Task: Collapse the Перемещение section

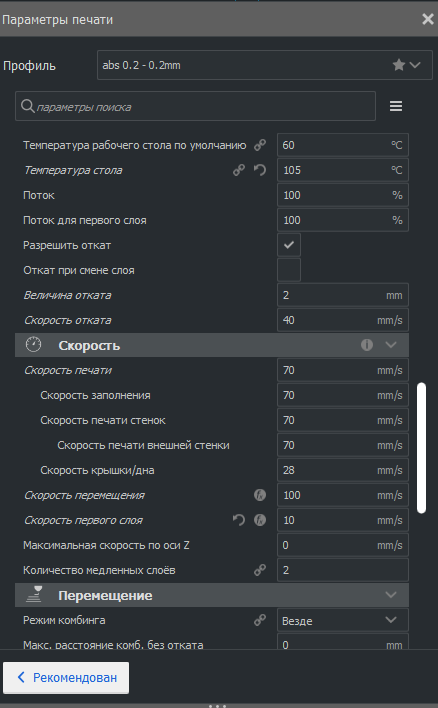Action: (391, 595)
